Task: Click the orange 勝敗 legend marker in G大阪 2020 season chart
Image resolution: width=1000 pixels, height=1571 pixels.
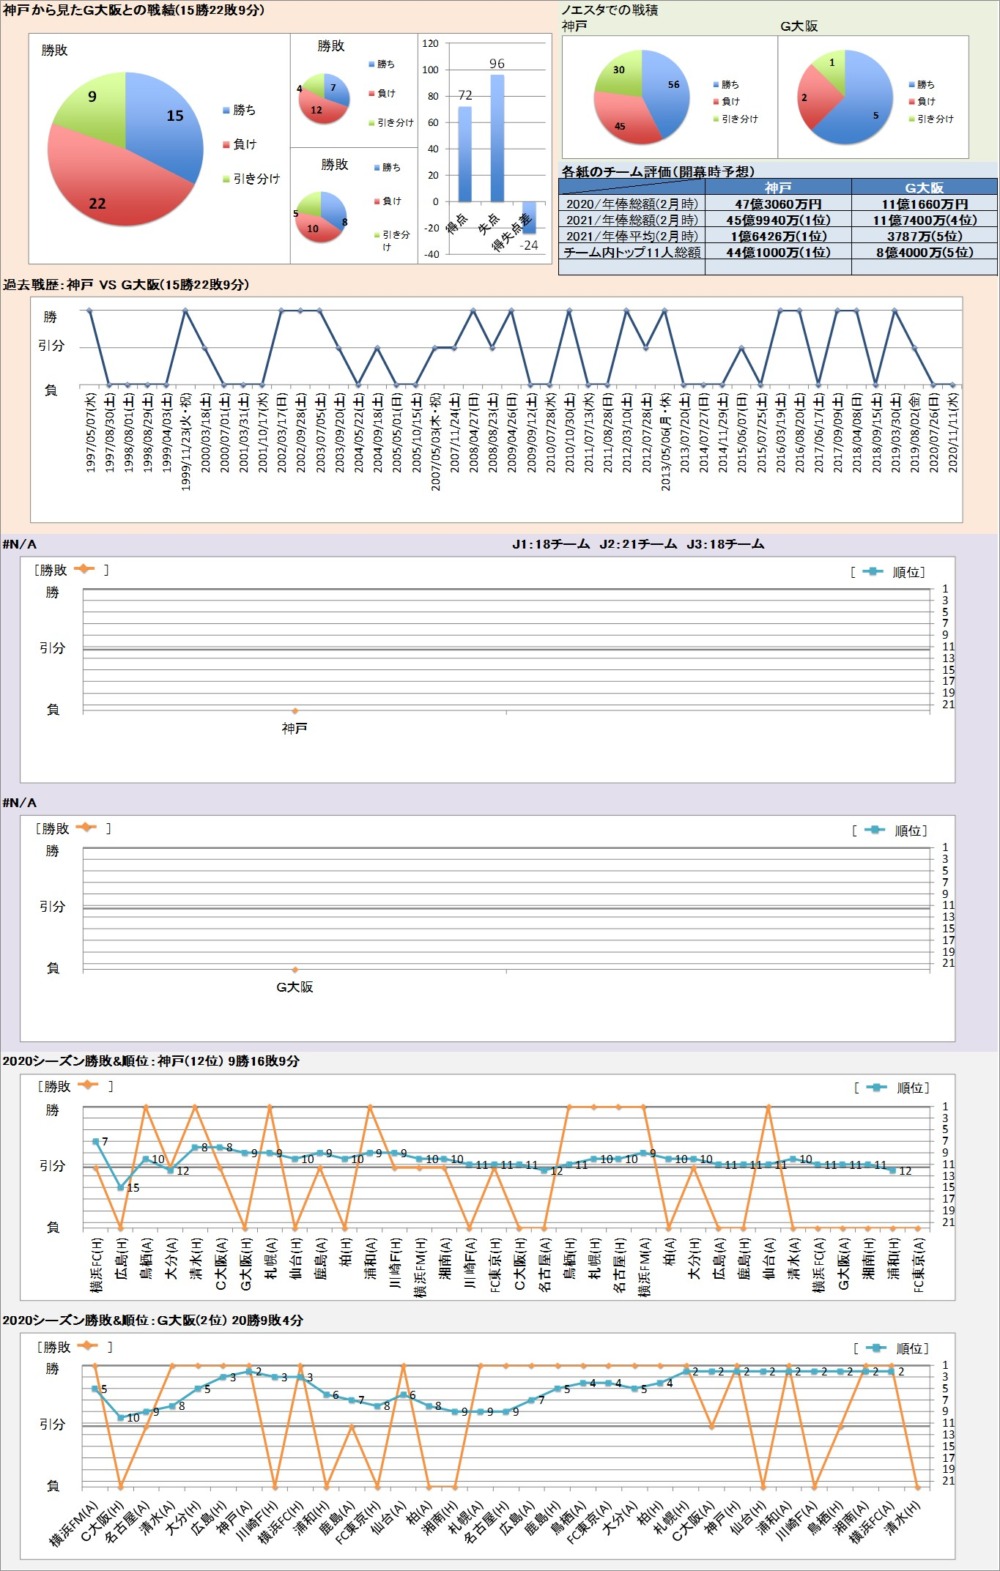Action: 86,1346
